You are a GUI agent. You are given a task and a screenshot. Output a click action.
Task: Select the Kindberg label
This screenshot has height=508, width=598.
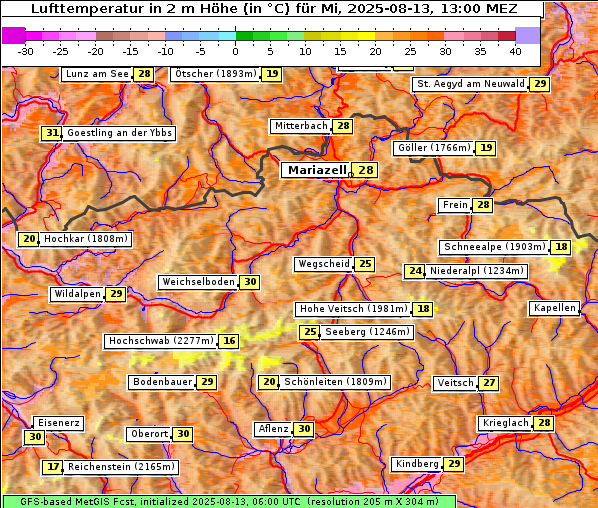(417, 464)
